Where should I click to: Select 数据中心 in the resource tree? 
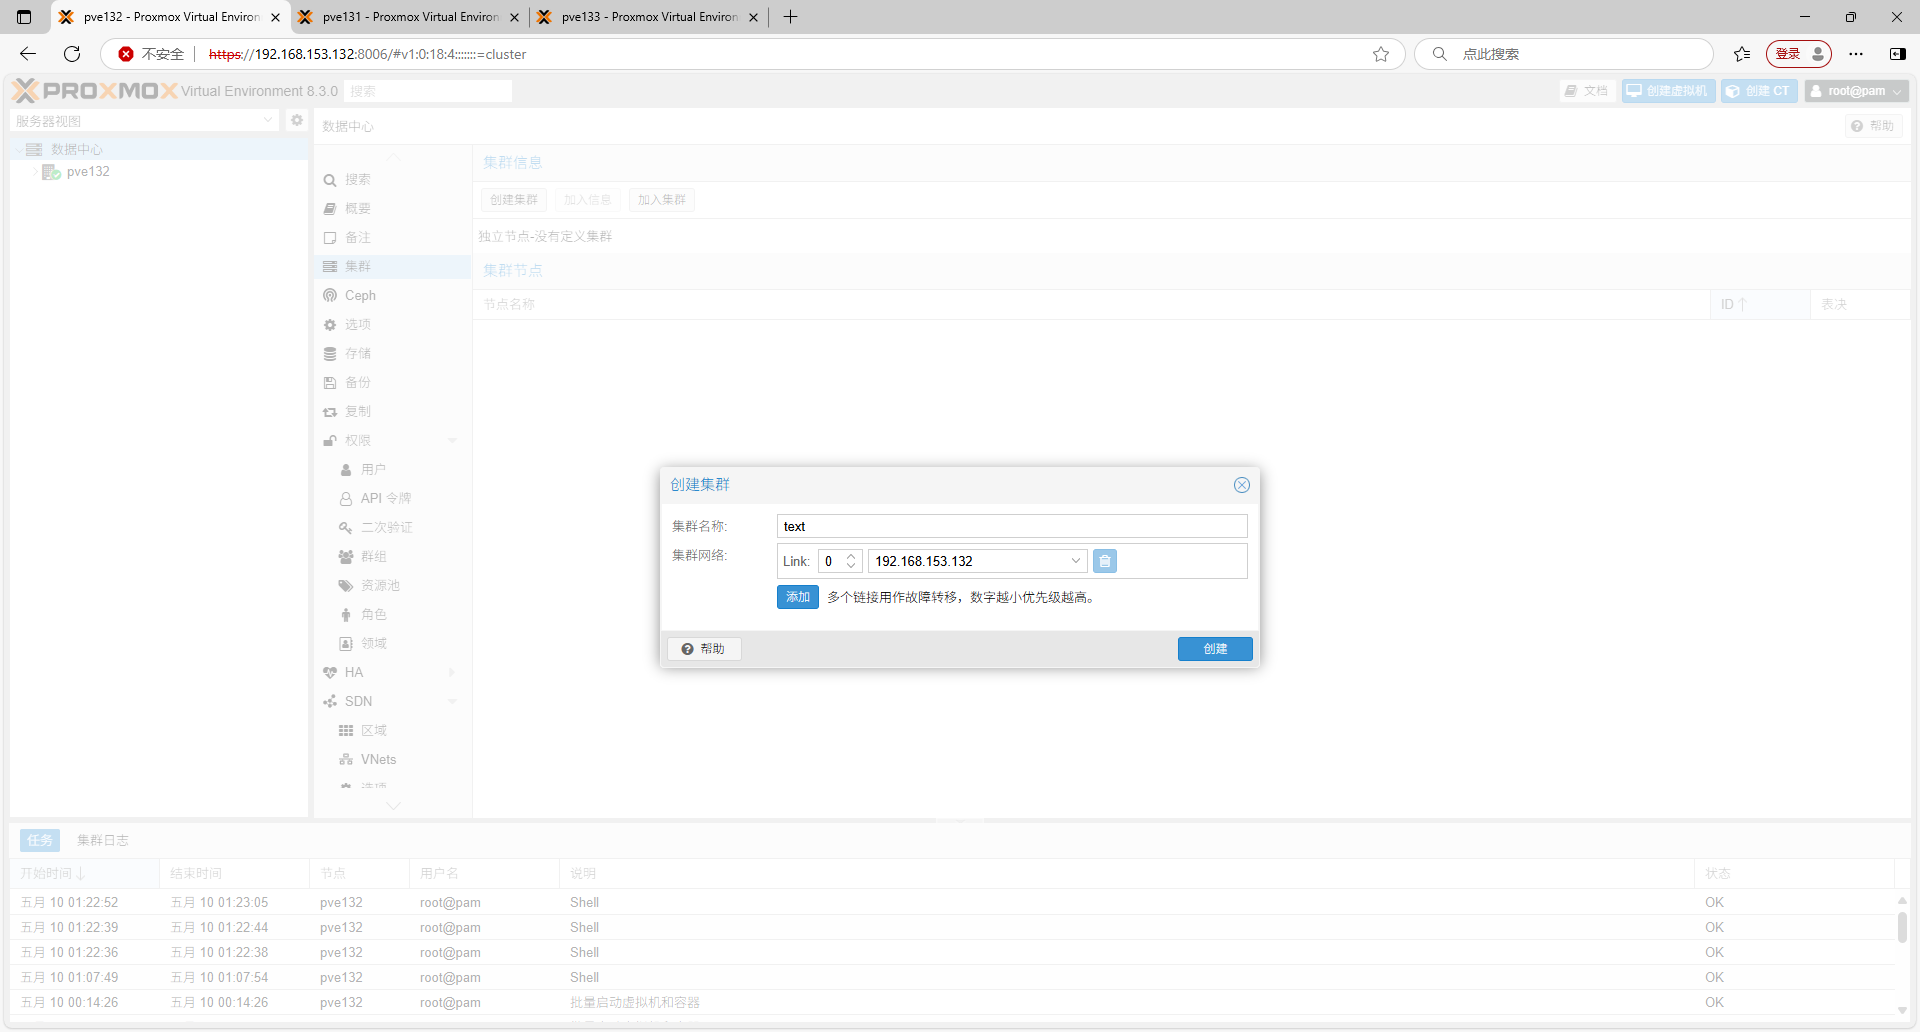click(x=77, y=149)
